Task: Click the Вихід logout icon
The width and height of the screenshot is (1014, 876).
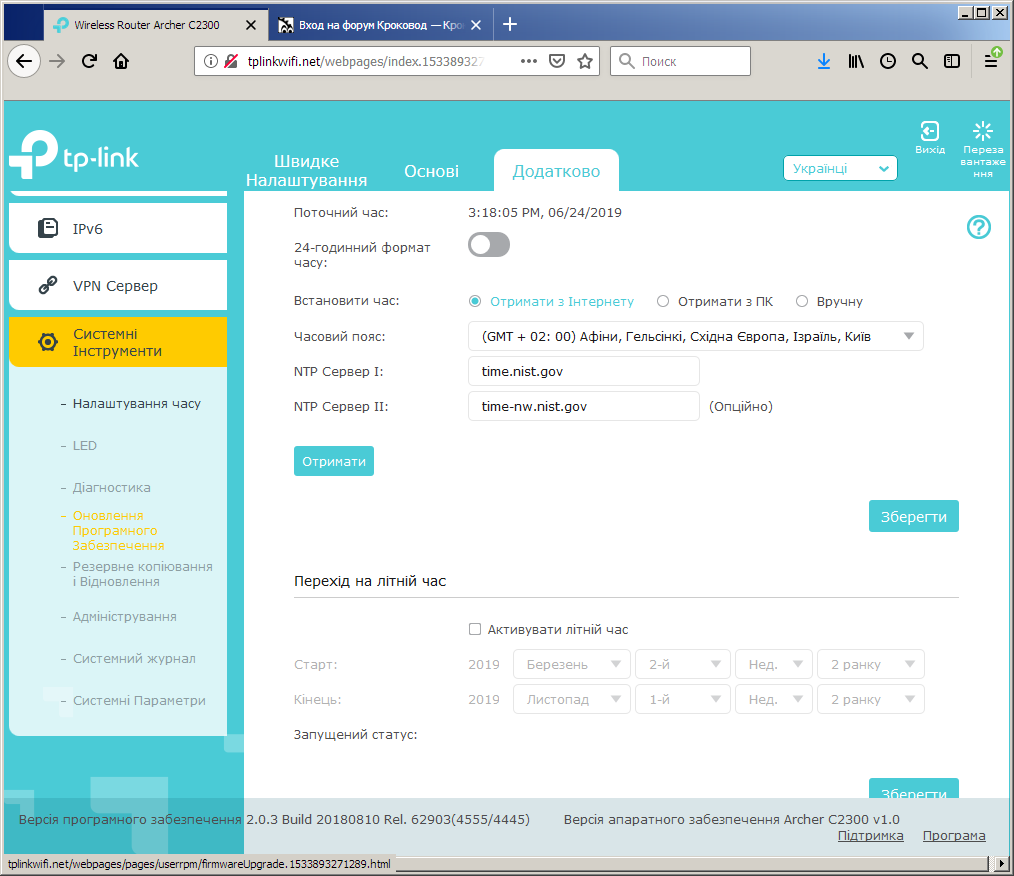Action: pos(929,131)
